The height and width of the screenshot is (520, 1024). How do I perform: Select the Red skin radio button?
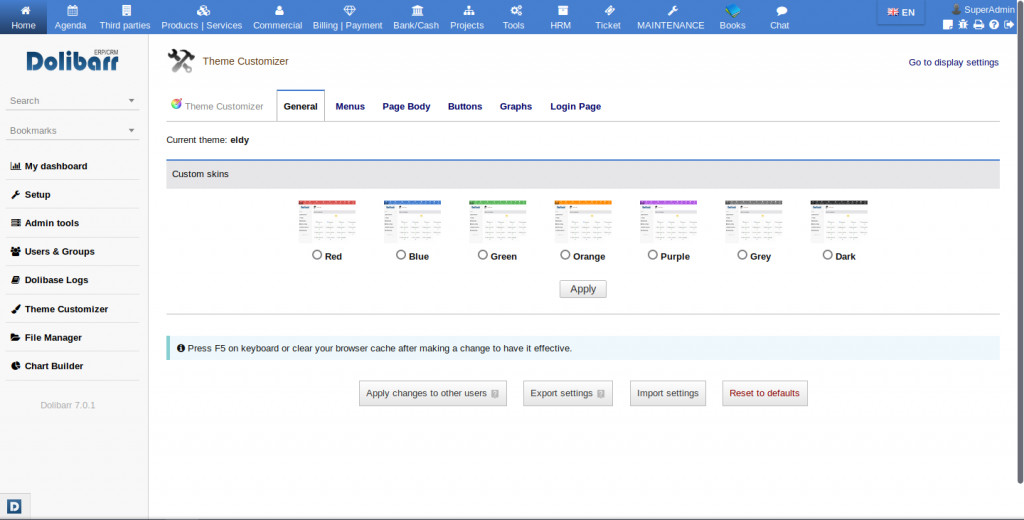tap(317, 255)
